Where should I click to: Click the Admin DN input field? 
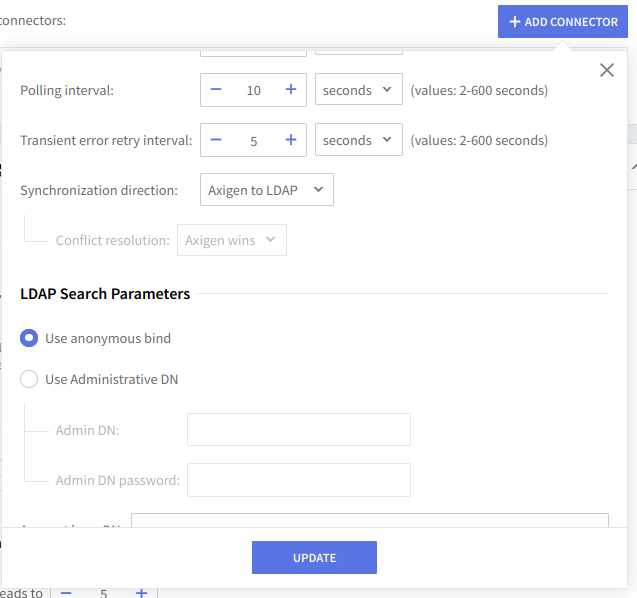tap(298, 430)
